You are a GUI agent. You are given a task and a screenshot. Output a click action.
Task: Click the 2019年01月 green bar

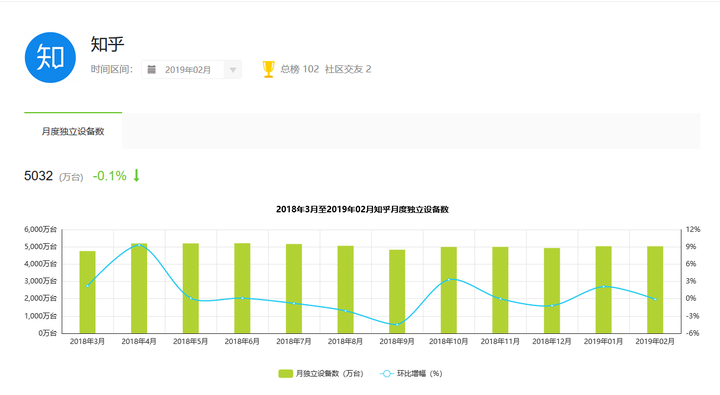[x=603, y=290]
